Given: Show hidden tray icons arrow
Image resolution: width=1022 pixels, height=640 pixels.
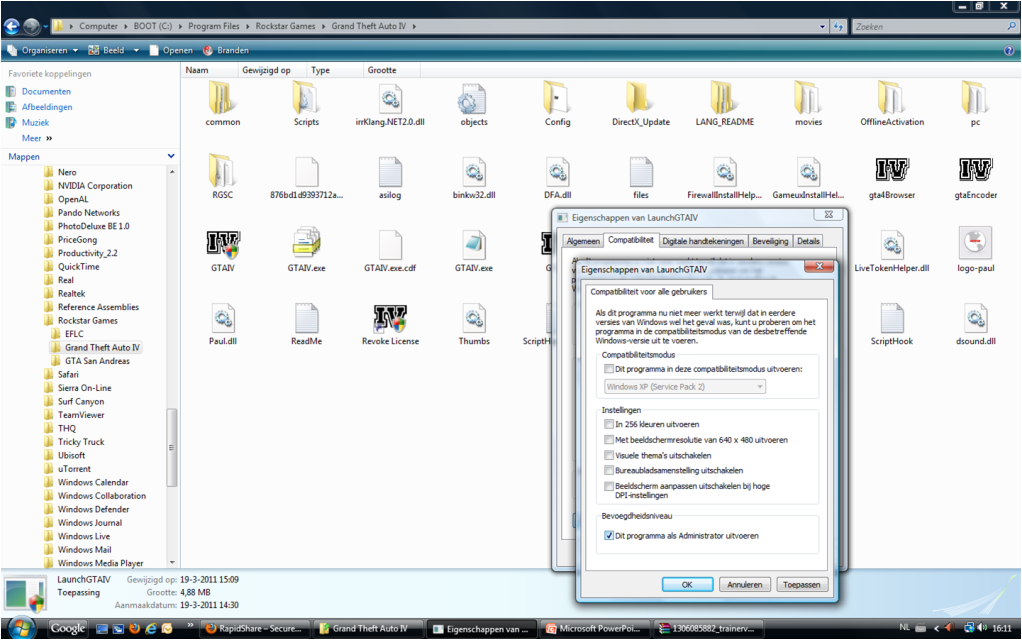Looking at the screenshot, I should click(x=937, y=628).
